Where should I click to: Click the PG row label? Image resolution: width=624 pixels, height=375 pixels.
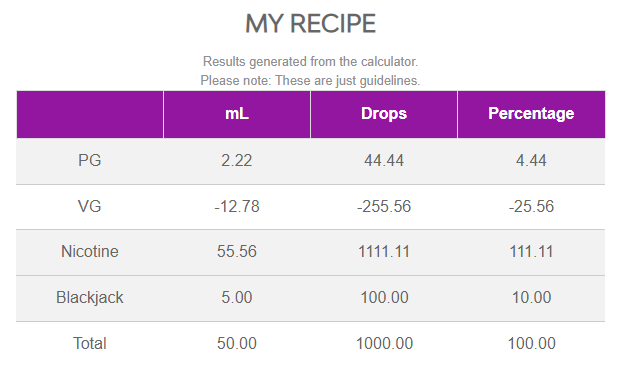pos(90,160)
